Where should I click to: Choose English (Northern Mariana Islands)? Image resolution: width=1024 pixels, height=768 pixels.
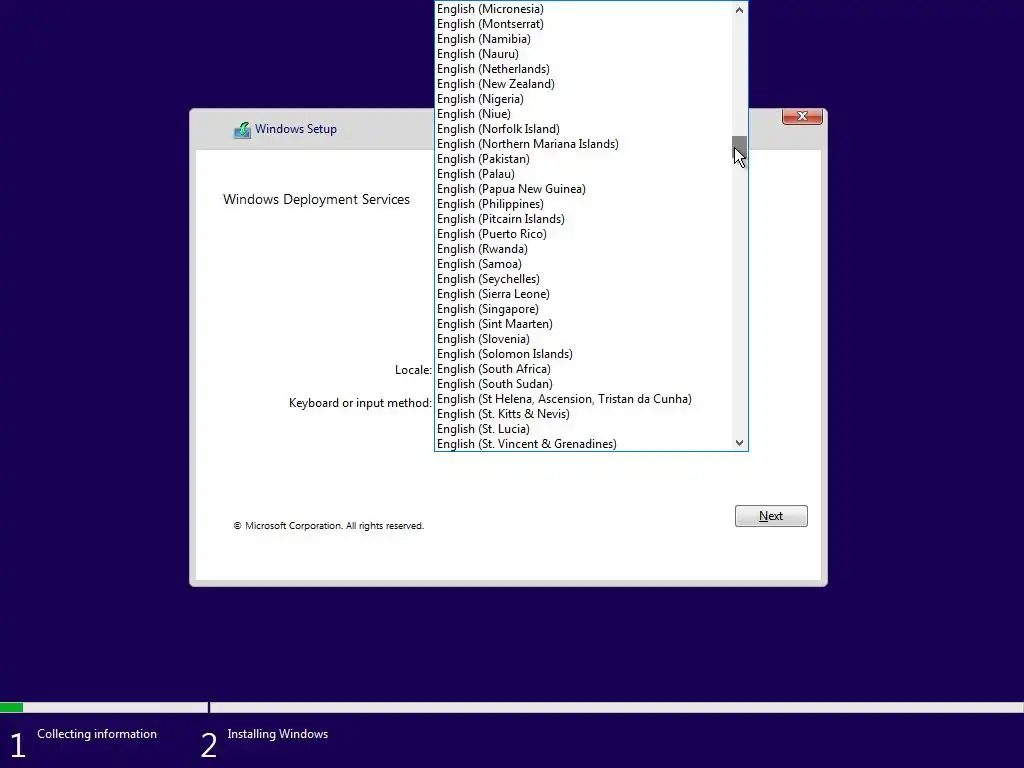point(583,144)
